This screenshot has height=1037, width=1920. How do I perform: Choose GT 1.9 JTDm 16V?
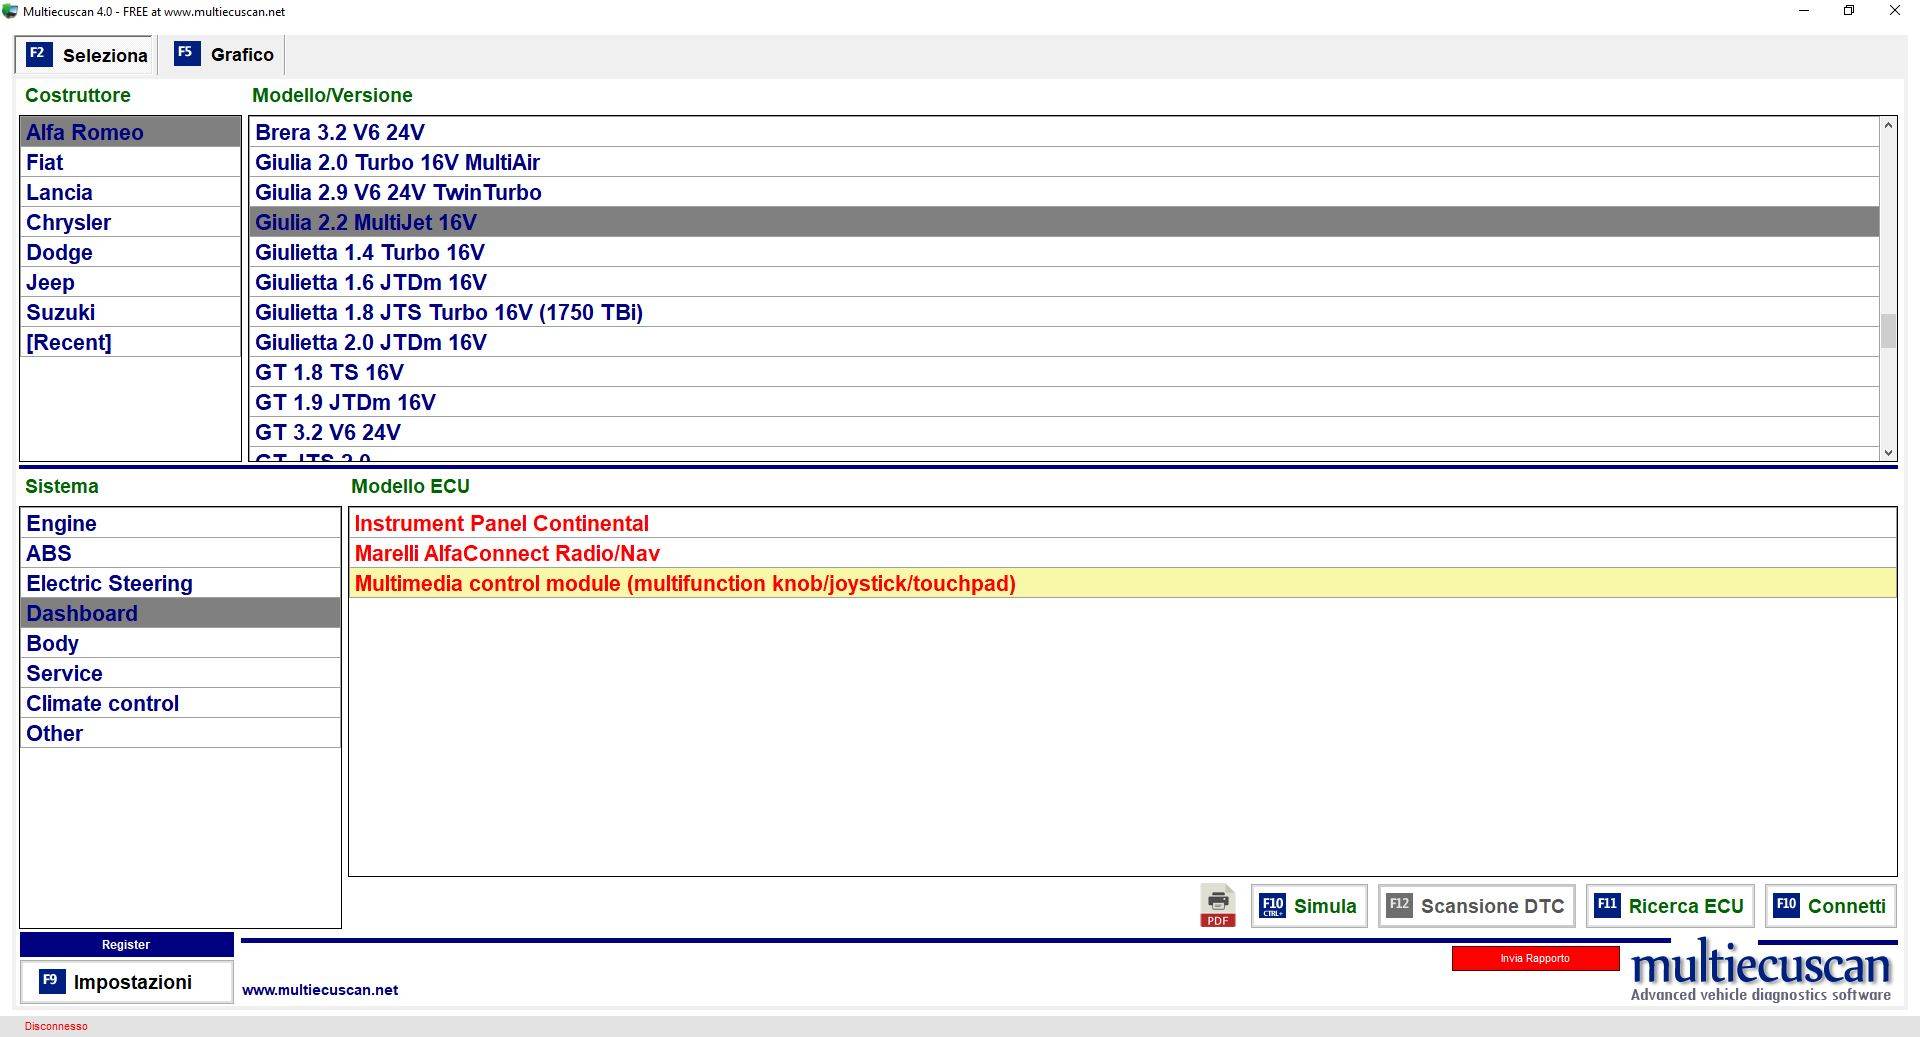pyautogui.click(x=1064, y=402)
